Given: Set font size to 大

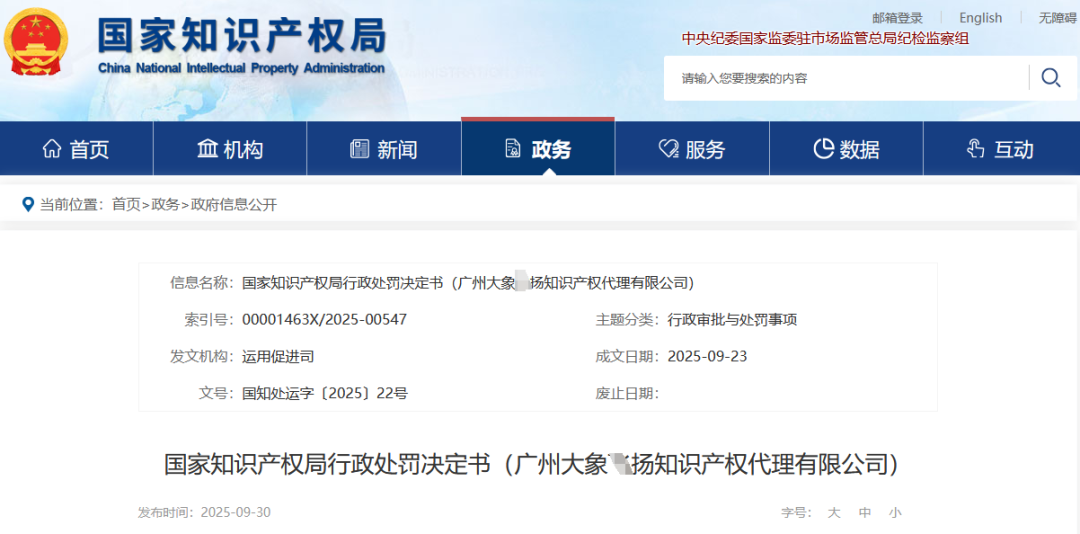Looking at the screenshot, I should [834, 513].
